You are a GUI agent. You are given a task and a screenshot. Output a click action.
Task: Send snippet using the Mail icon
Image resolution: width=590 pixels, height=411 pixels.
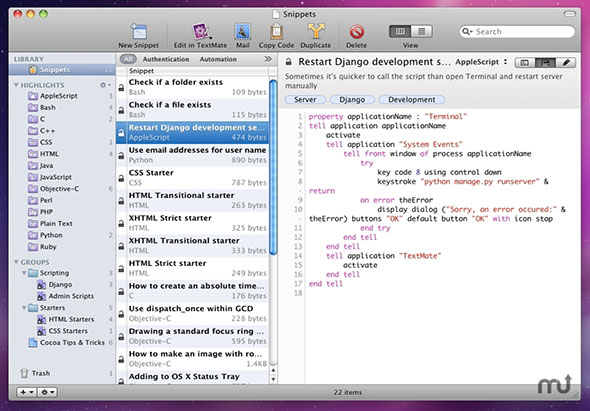(x=243, y=36)
